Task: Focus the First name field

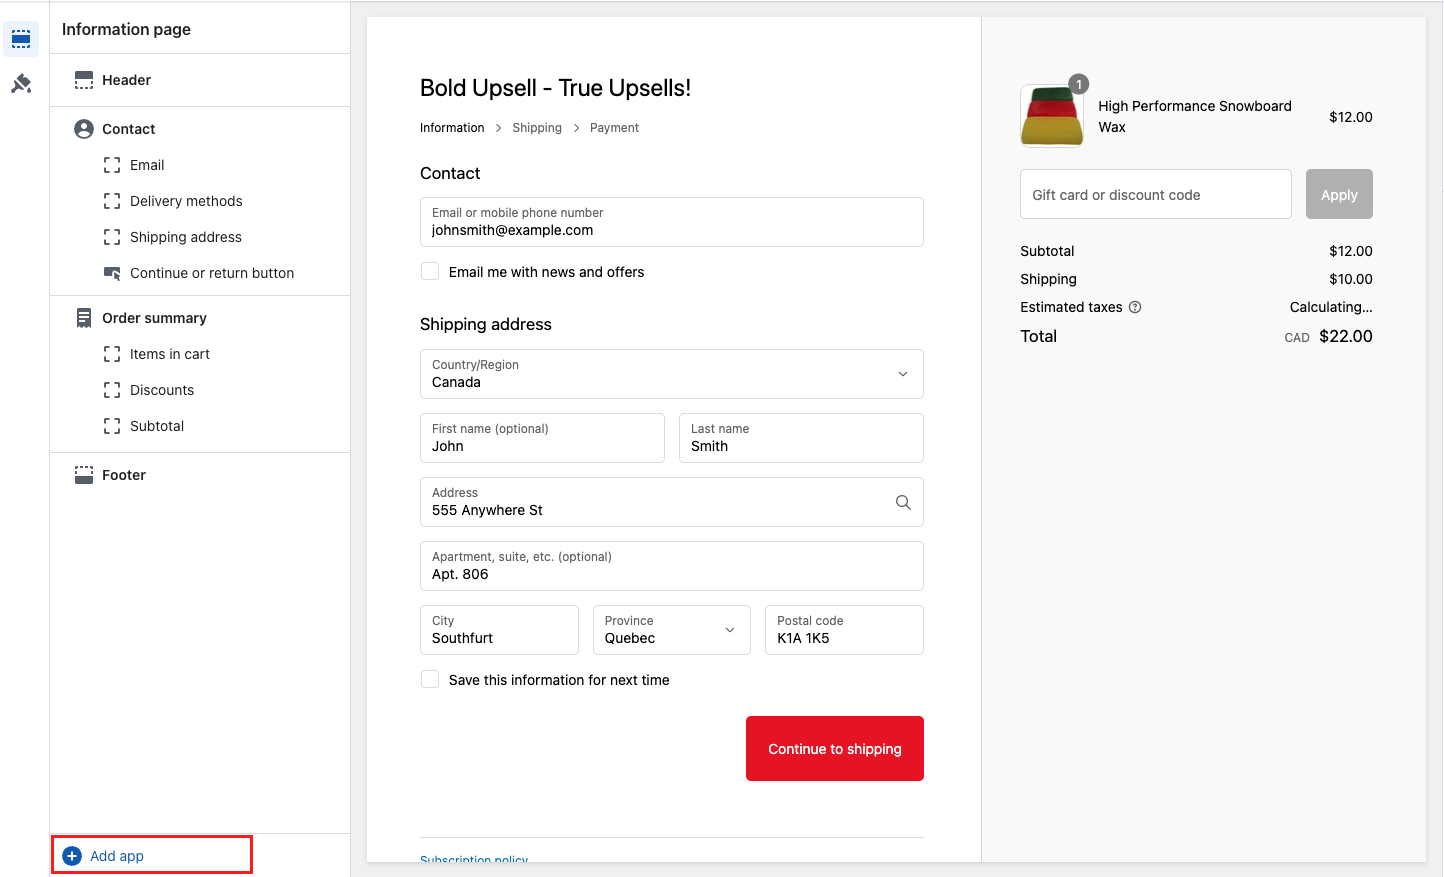Action: [x=542, y=438]
